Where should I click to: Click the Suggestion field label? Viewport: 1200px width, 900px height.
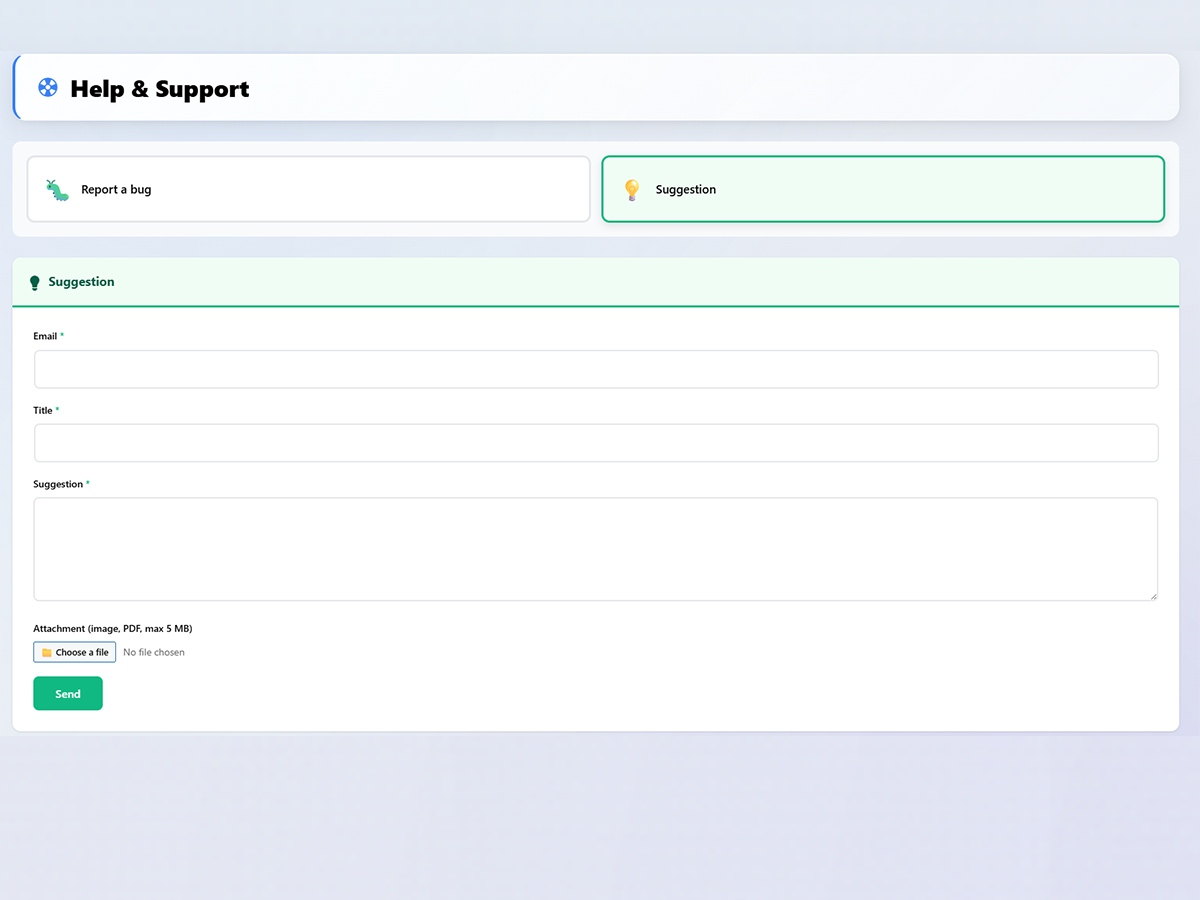click(x=56, y=483)
